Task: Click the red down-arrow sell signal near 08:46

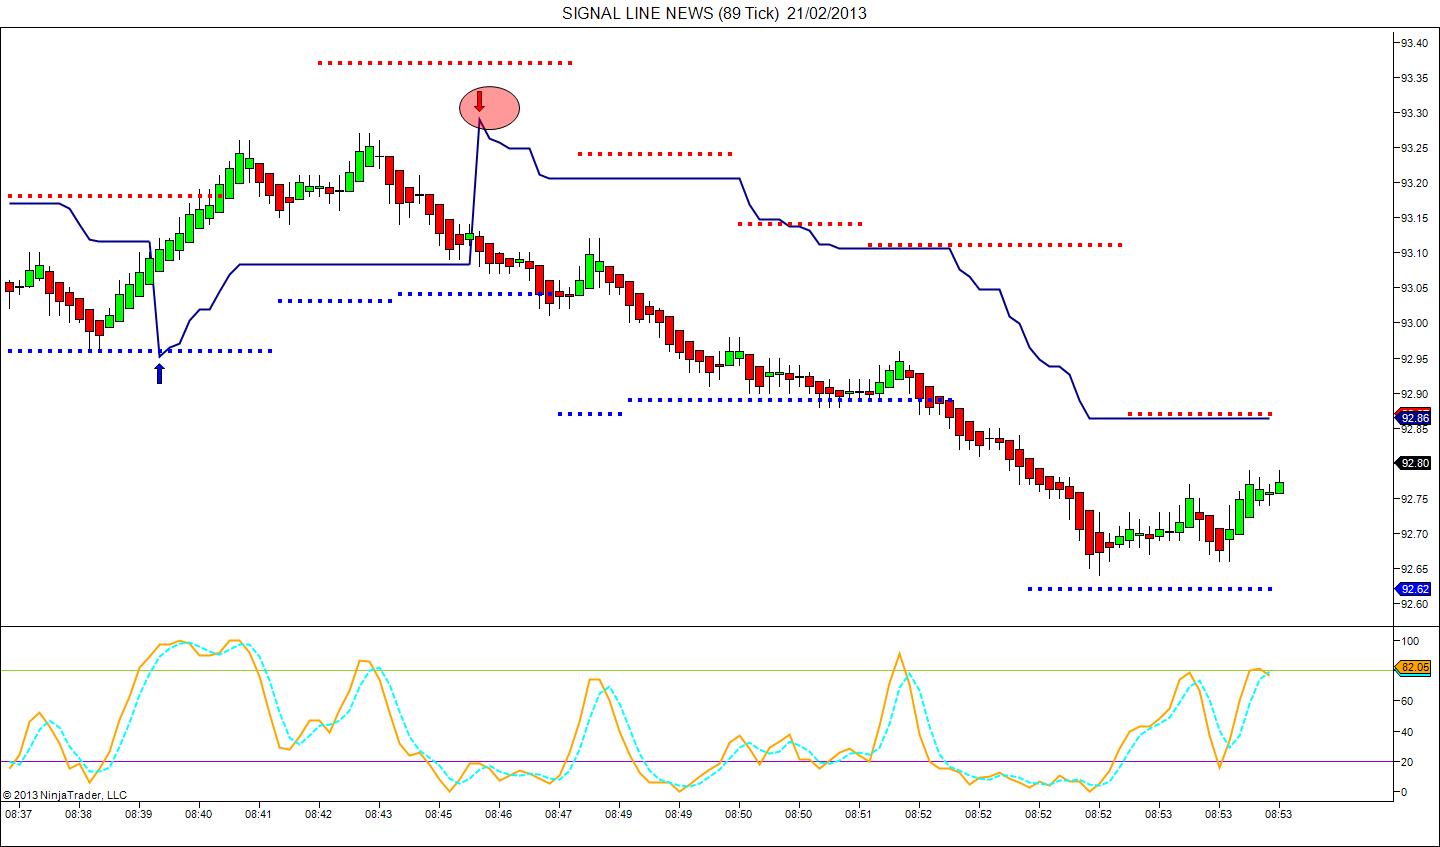Action: point(479,101)
